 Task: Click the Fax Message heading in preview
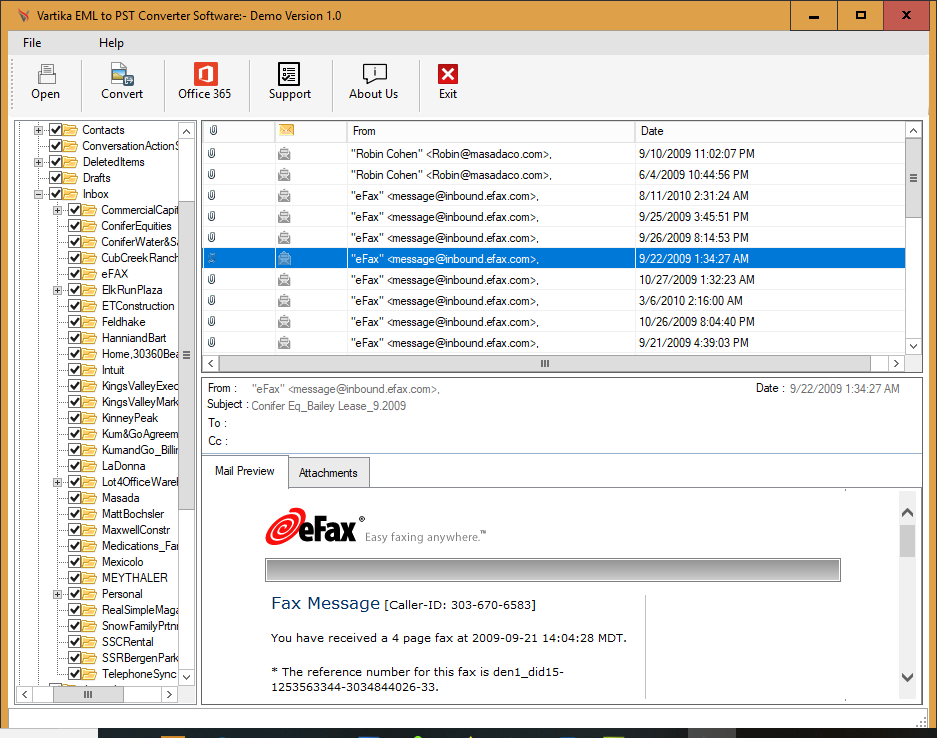tap(325, 604)
